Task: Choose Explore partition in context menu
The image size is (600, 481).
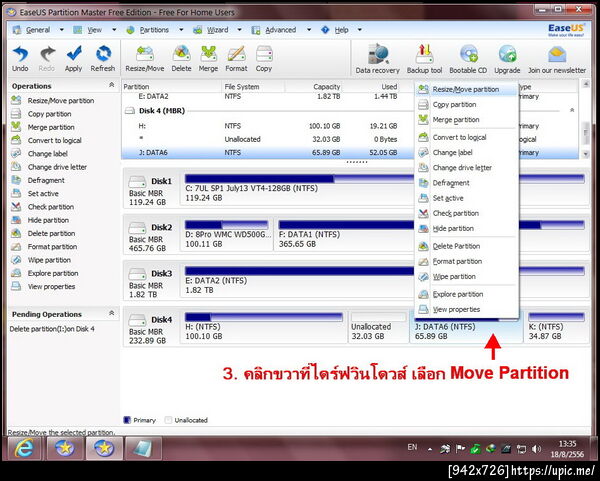Action: pyautogui.click(x=466, y=294)
